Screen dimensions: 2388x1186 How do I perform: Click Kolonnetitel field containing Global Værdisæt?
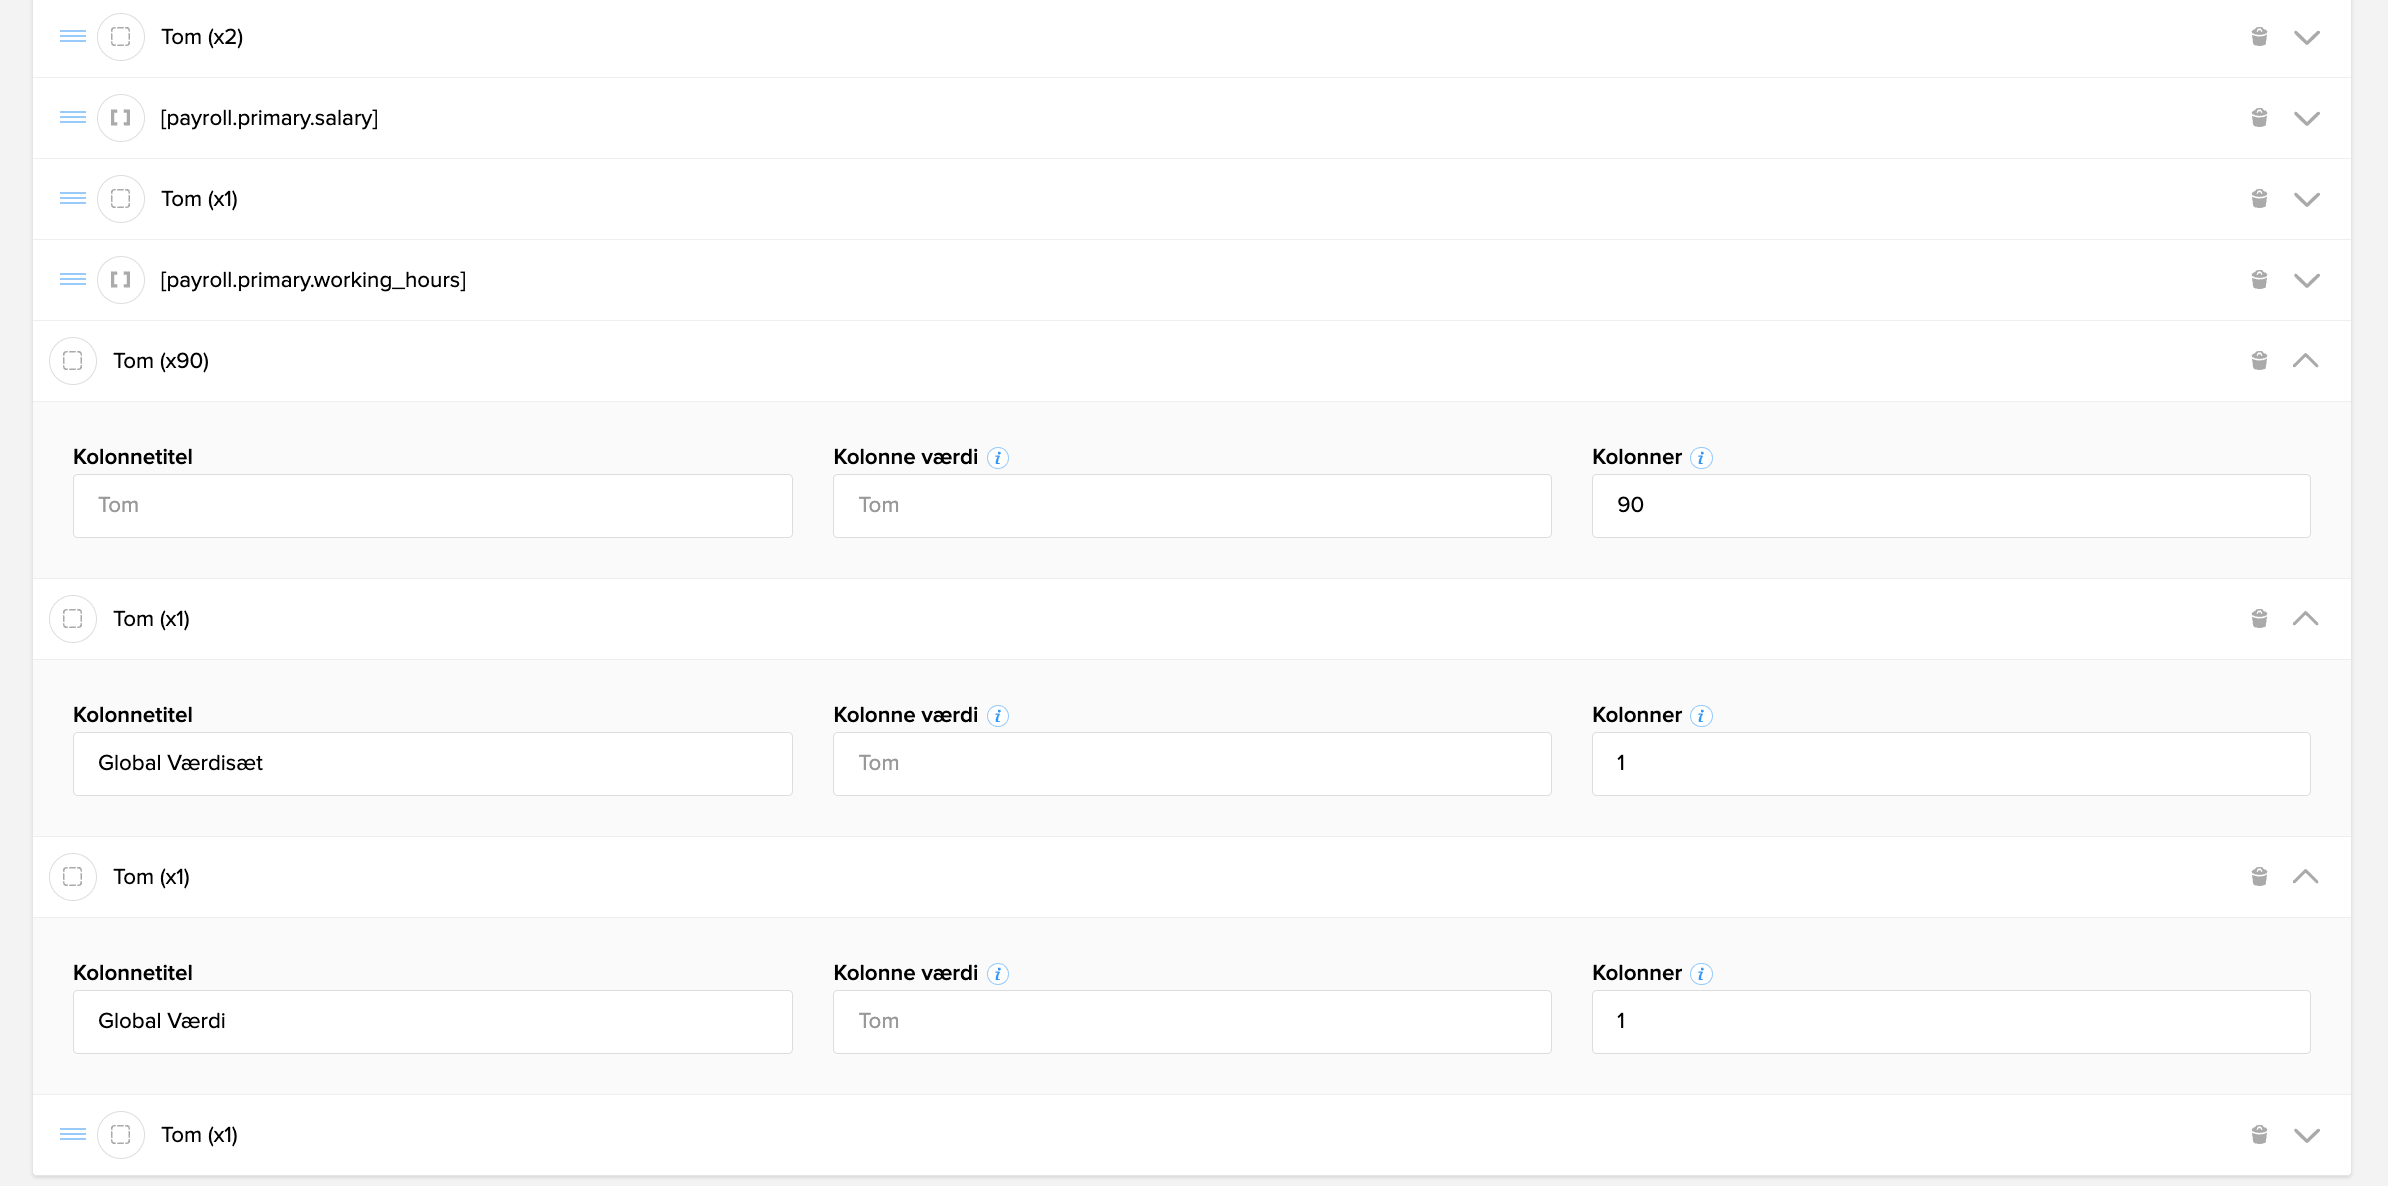pos(432,764)
